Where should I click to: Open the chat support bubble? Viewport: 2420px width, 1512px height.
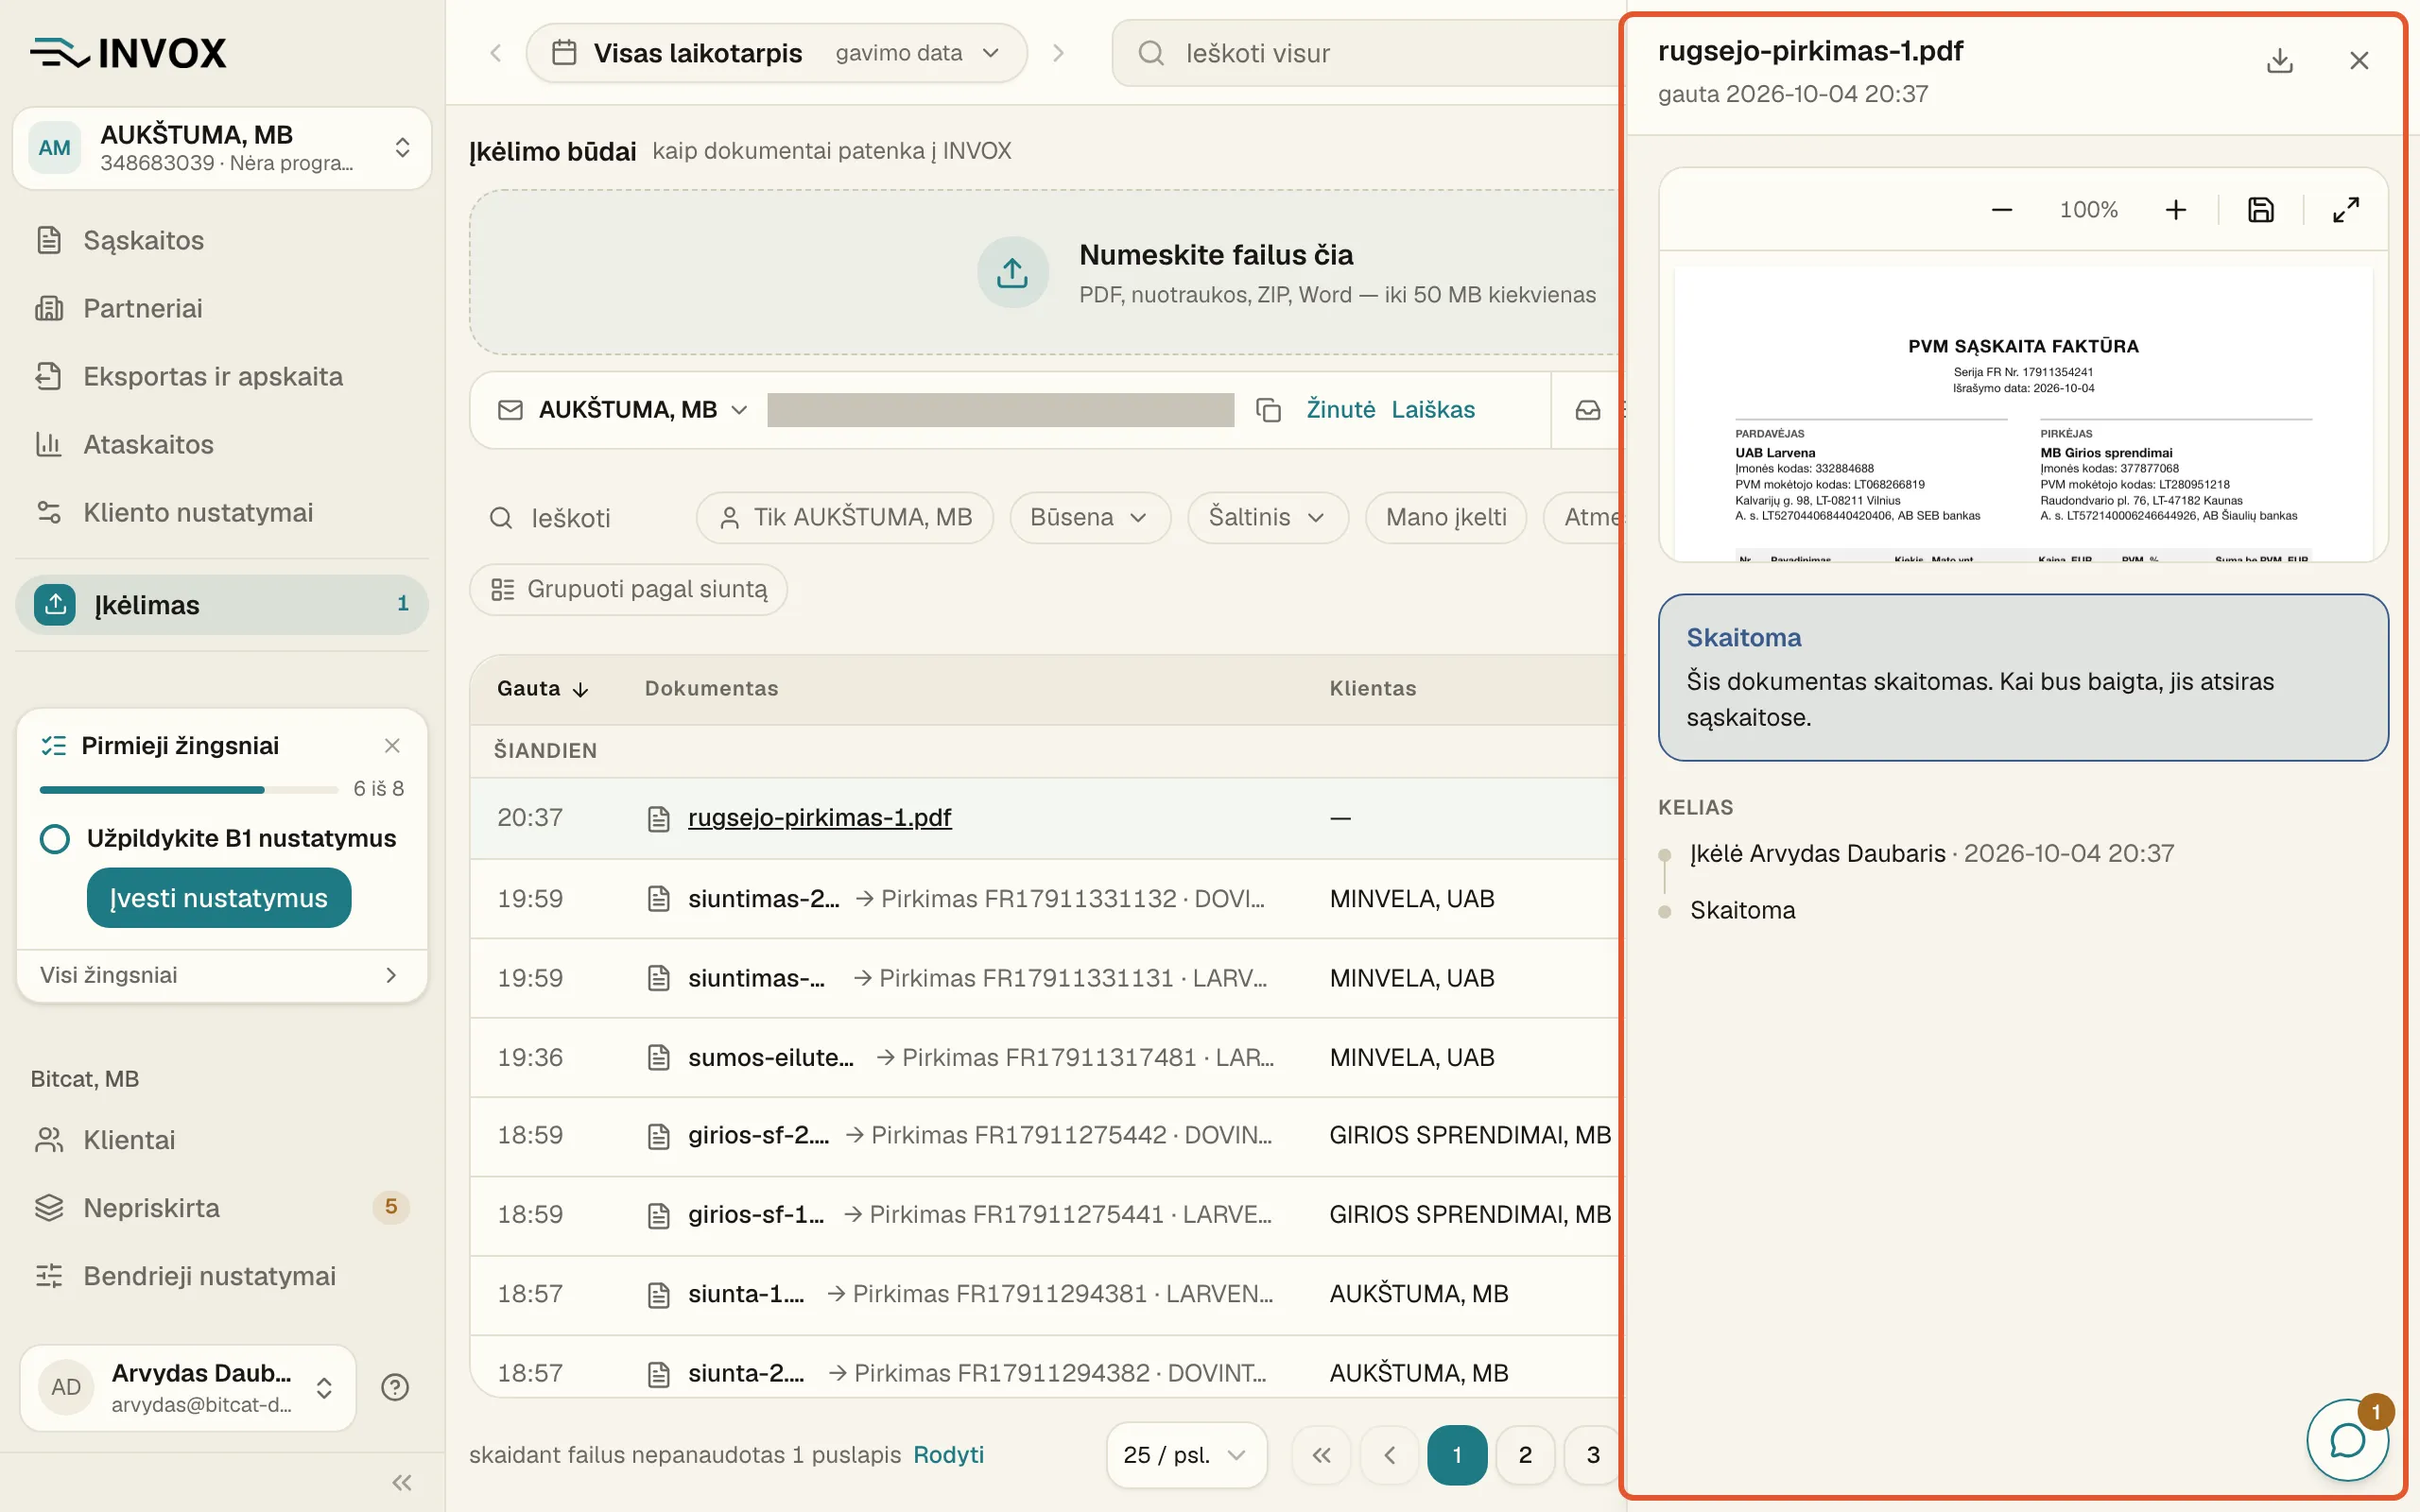click(2347, 1440)
